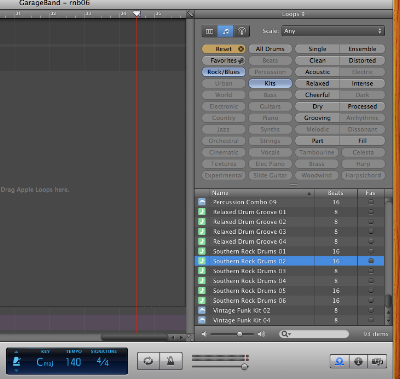Toggle the Rock/Blues genre filter
The width and height of the screenshot is (400, 379).
coord(223,72)
